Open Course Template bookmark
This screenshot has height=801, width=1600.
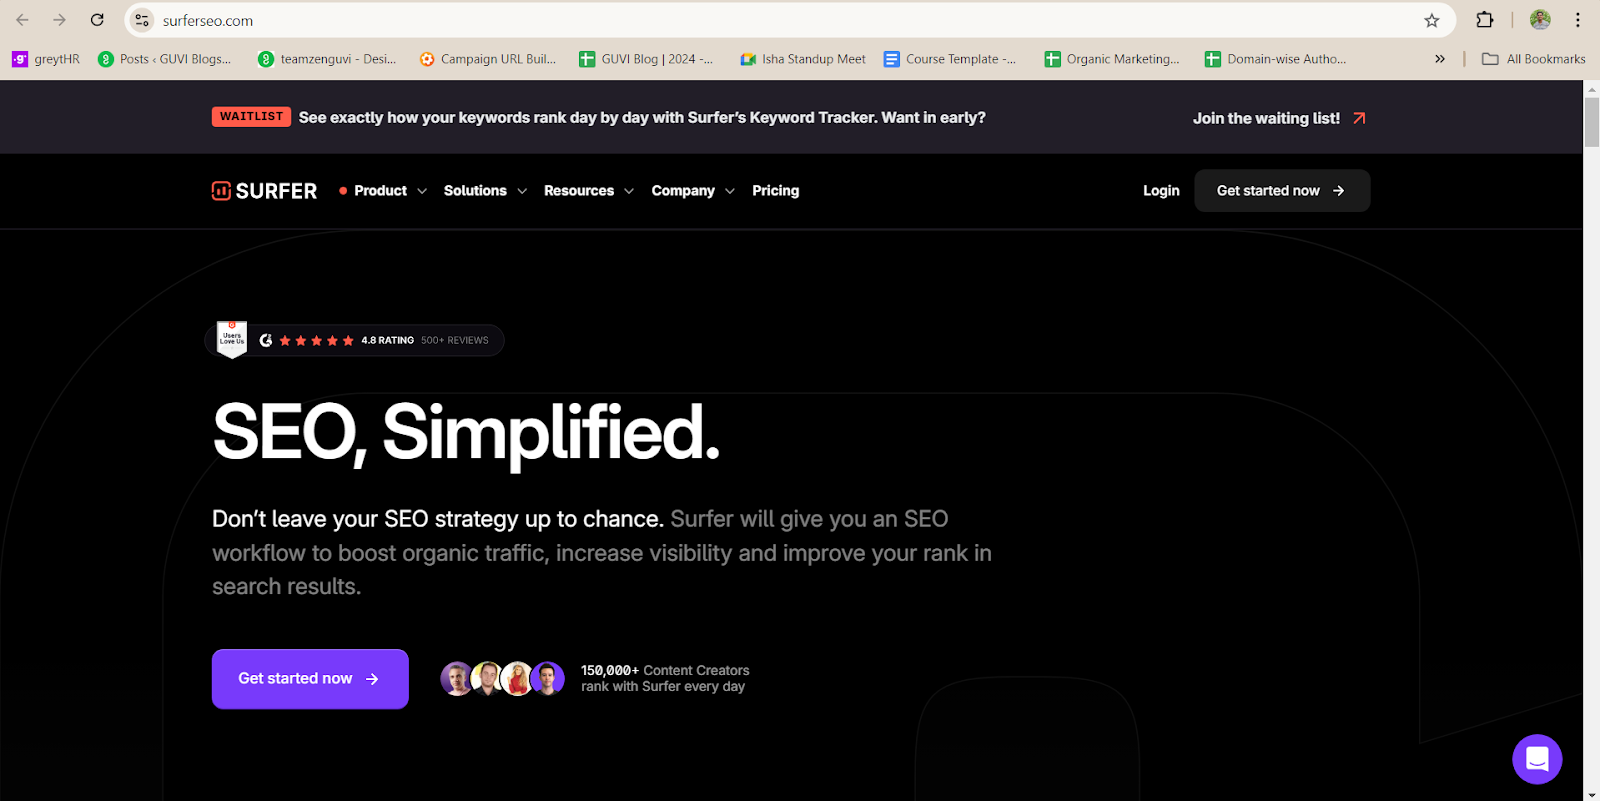pos(950,59)
